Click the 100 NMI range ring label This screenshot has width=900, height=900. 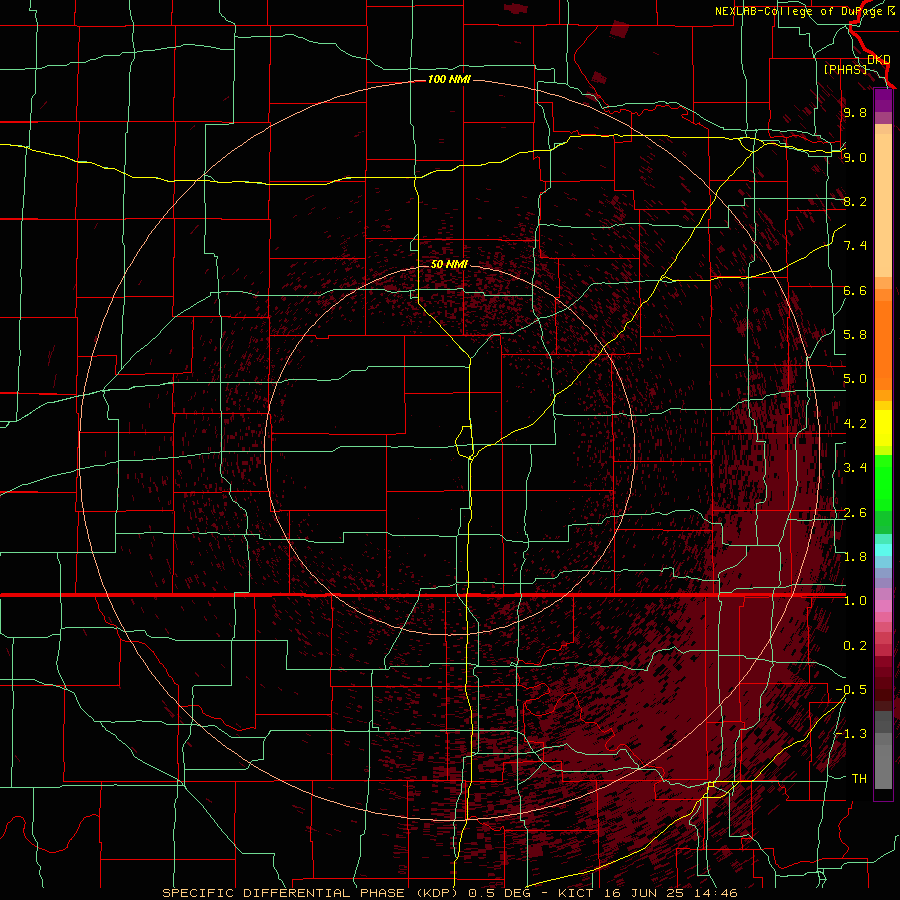[x=449, y=79]
